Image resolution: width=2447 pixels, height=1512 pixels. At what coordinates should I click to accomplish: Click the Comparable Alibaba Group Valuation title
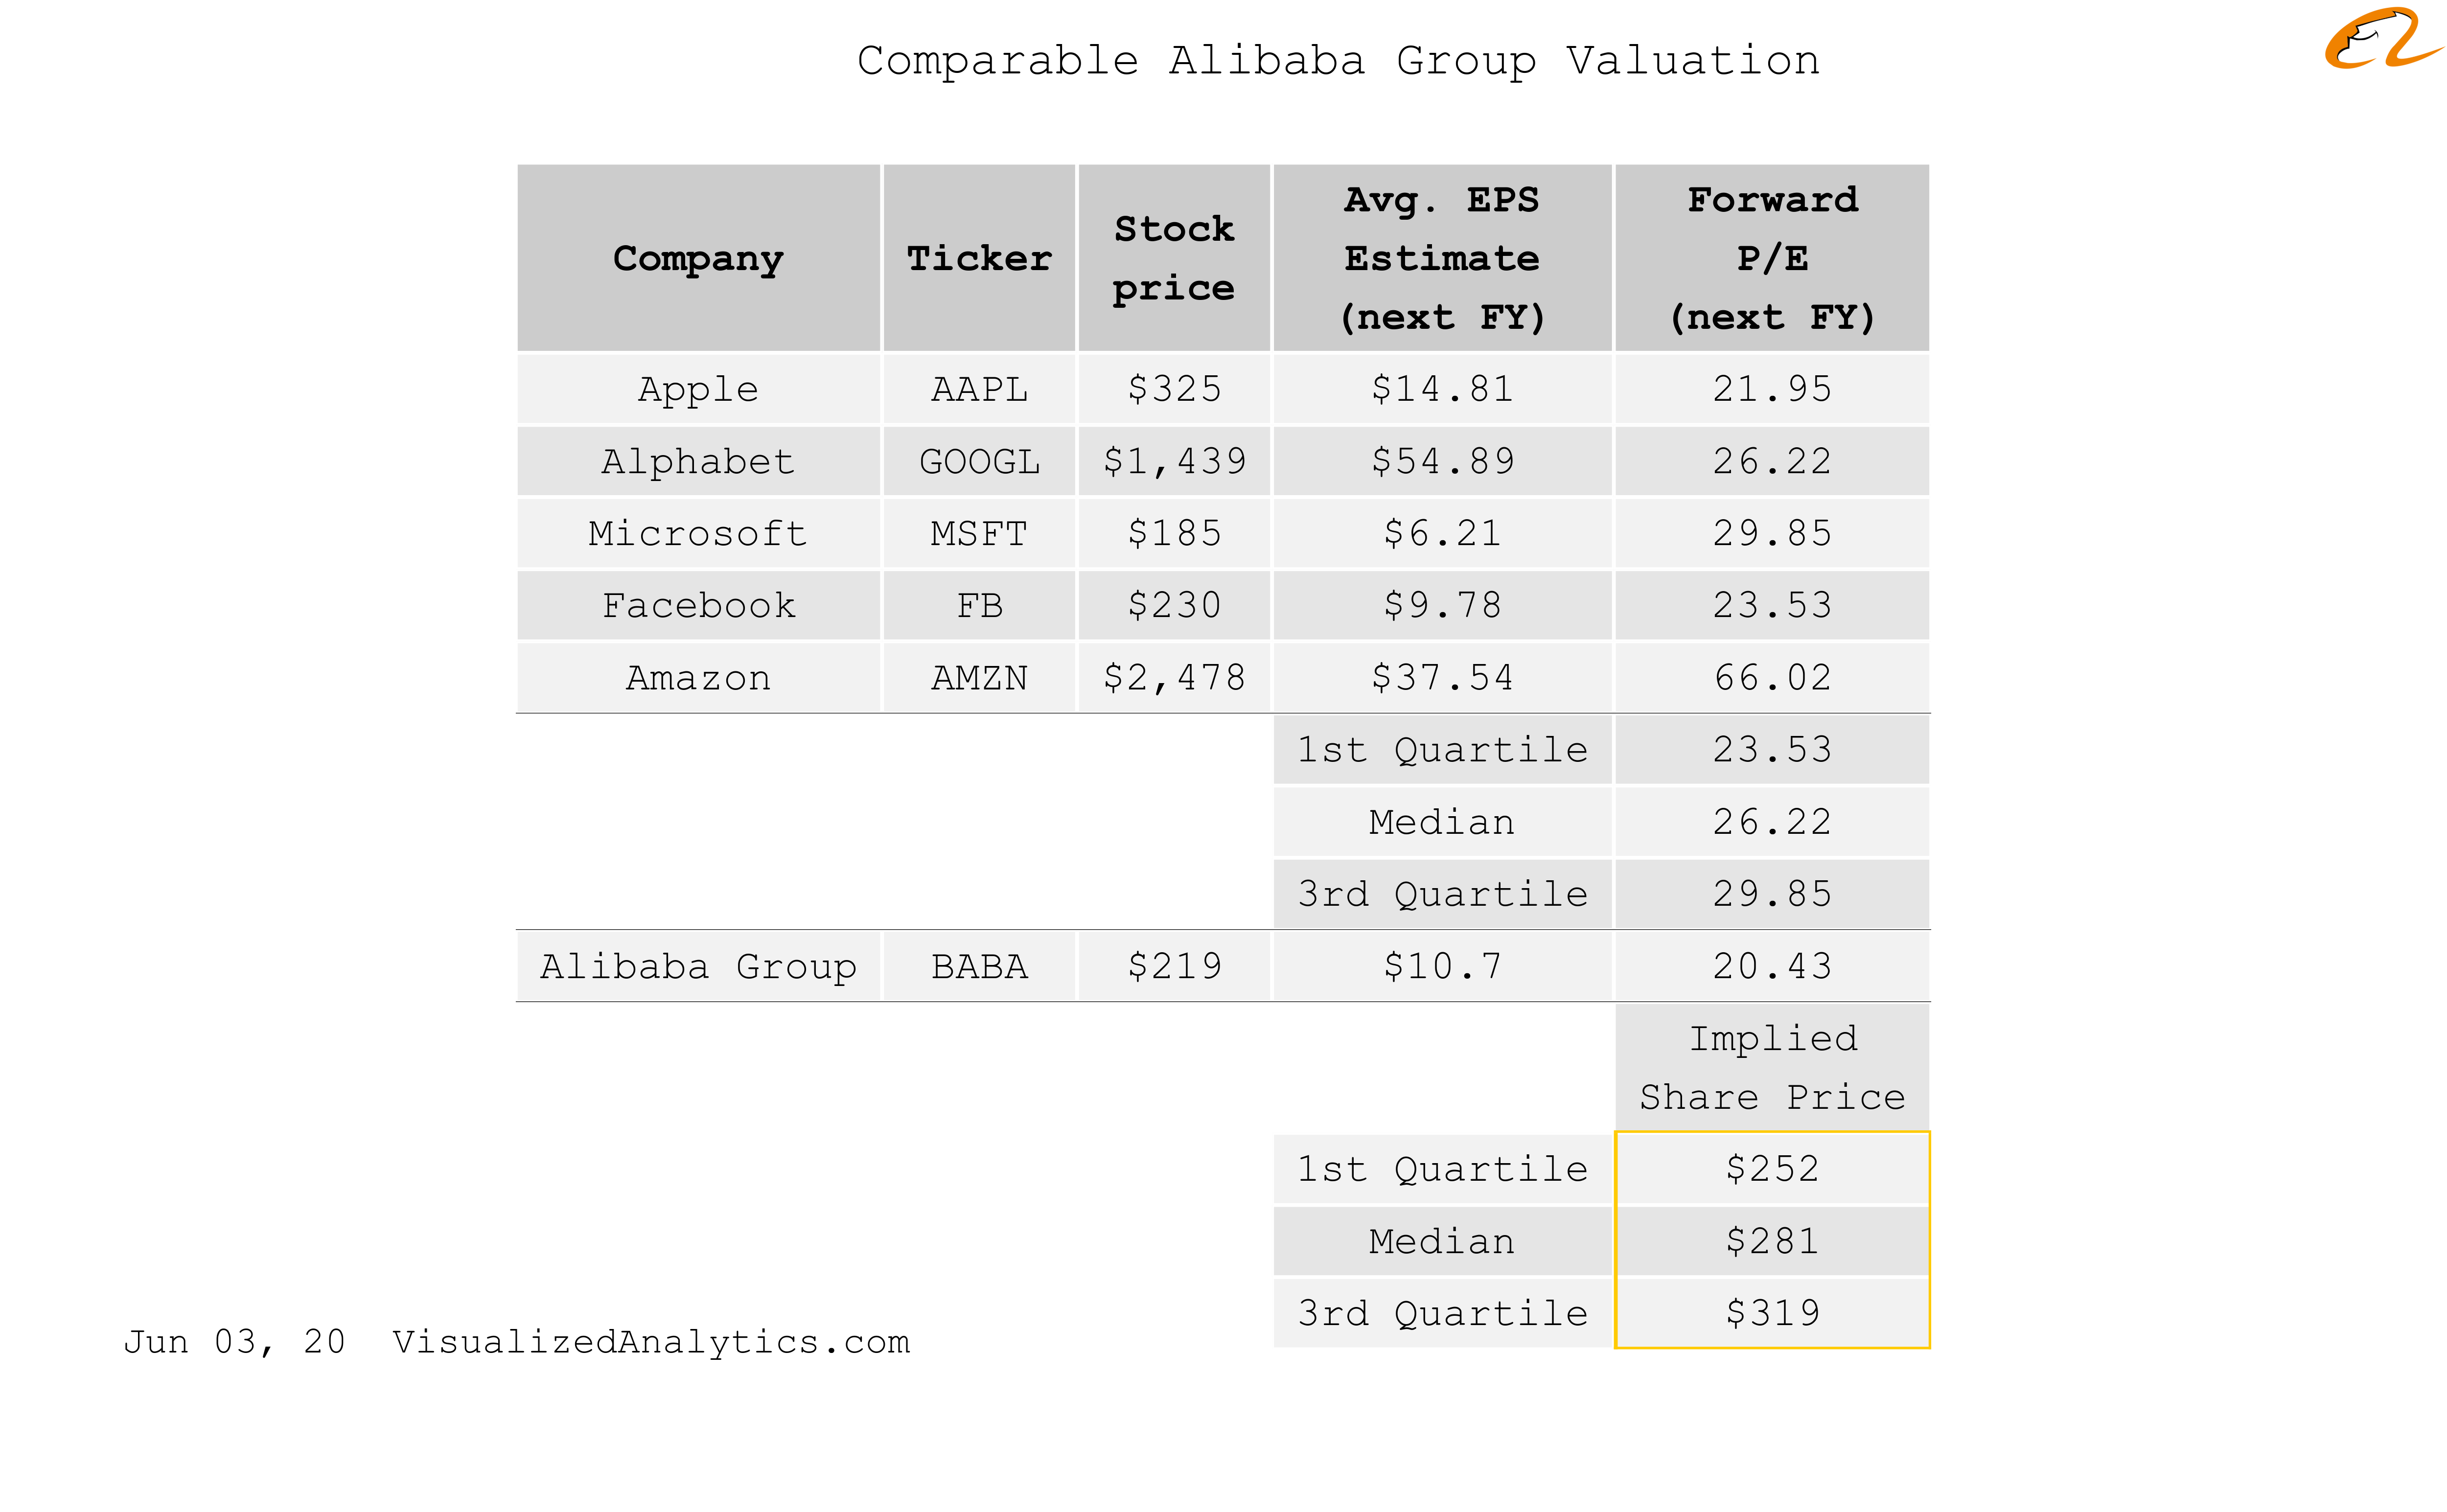point(1338,60)
